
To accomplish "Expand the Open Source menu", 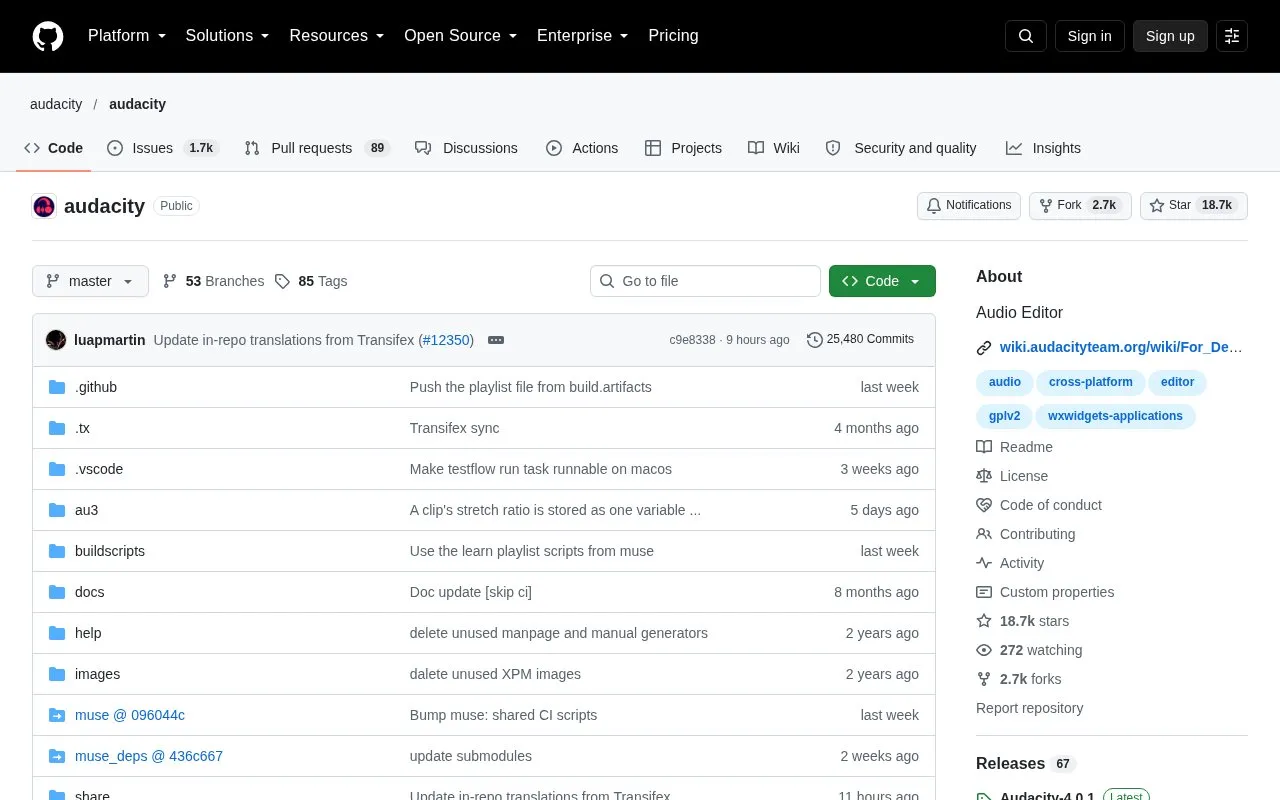I will click(x=461, y=36).
